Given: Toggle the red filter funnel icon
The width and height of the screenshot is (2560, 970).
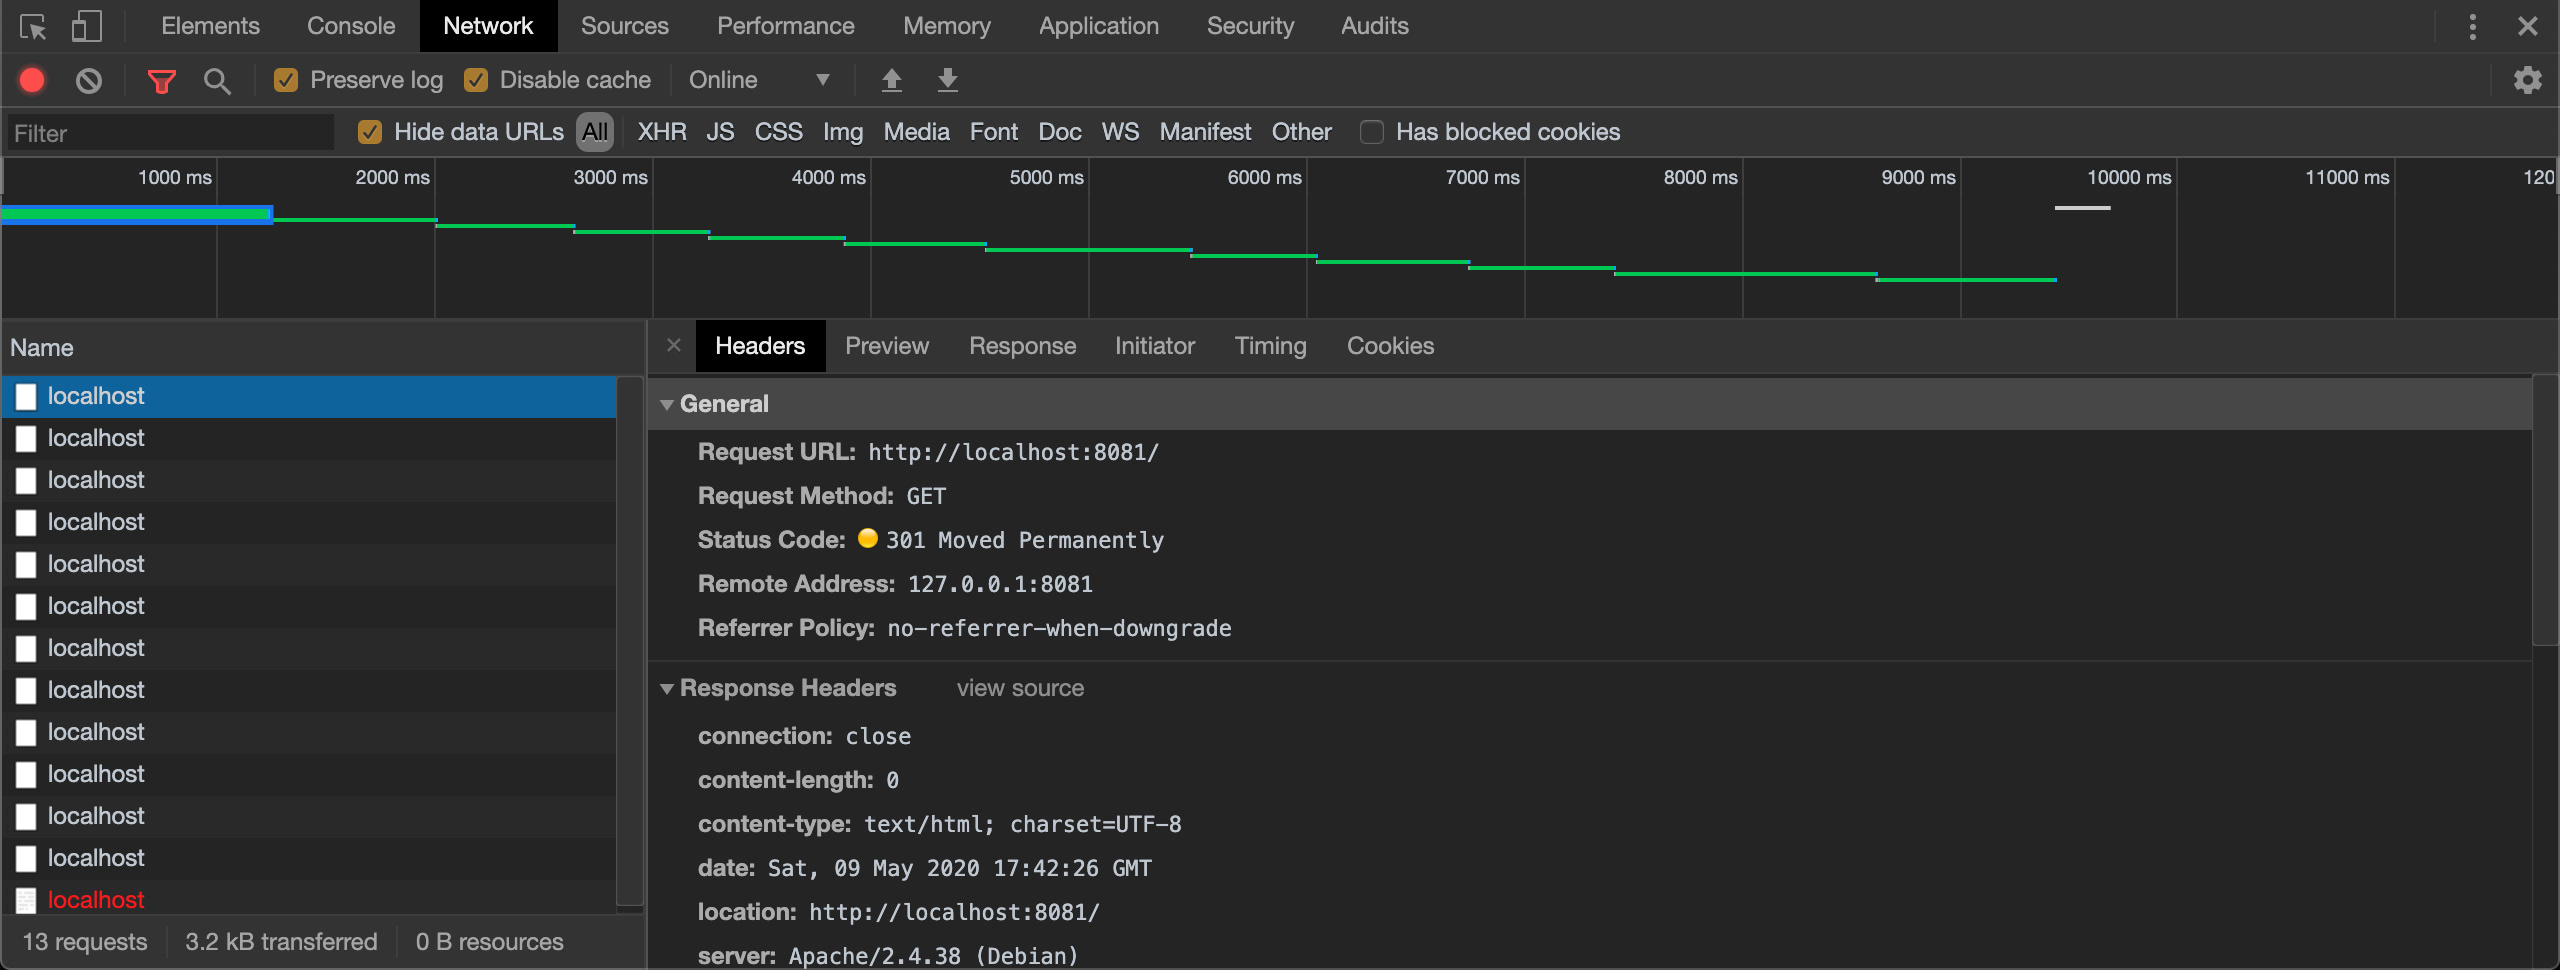Looking at the screenshot, I should (x=161, y=81).
